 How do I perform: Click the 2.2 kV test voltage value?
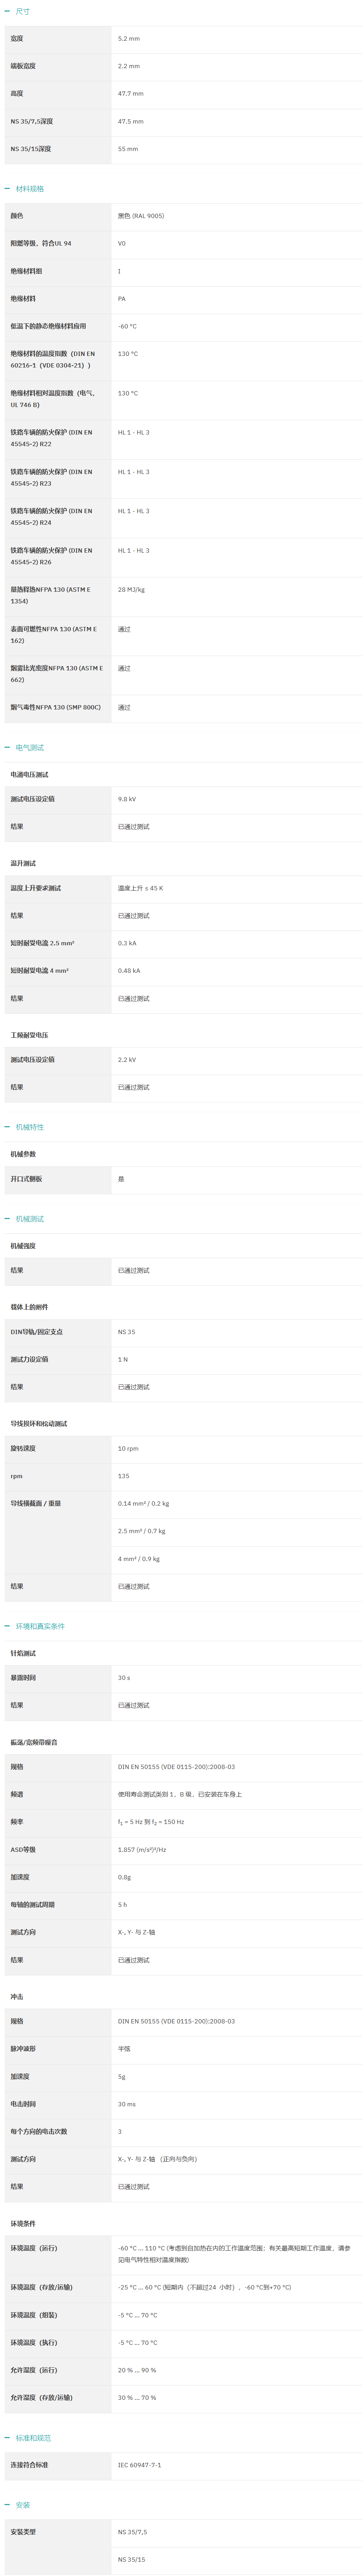(127, 1059)
